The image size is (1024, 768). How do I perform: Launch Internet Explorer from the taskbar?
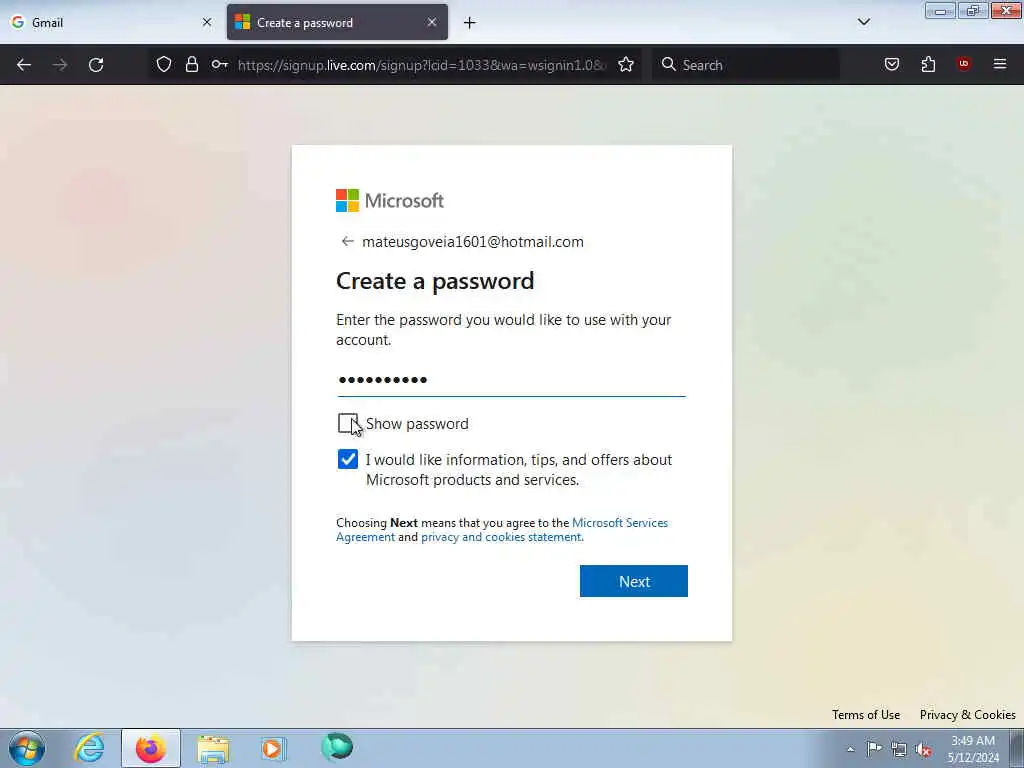tap(89, 748)
